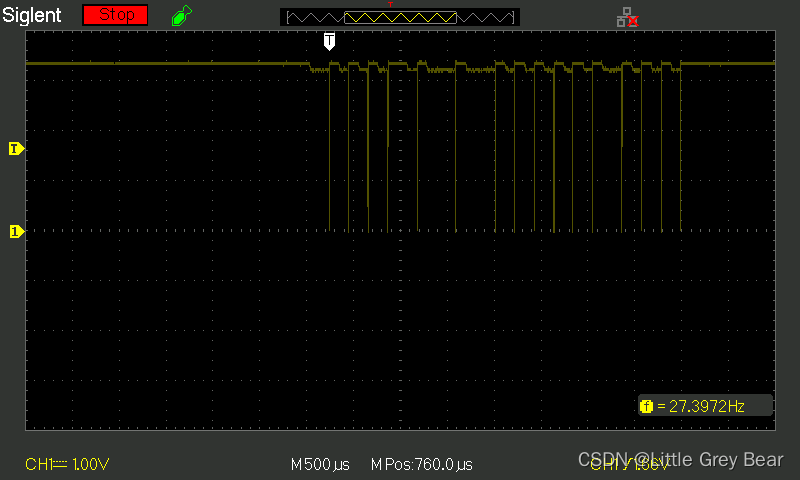Screen dimensions: 800x480
Task: Click the Siglent brand label
Action: [x=32, y=15]
